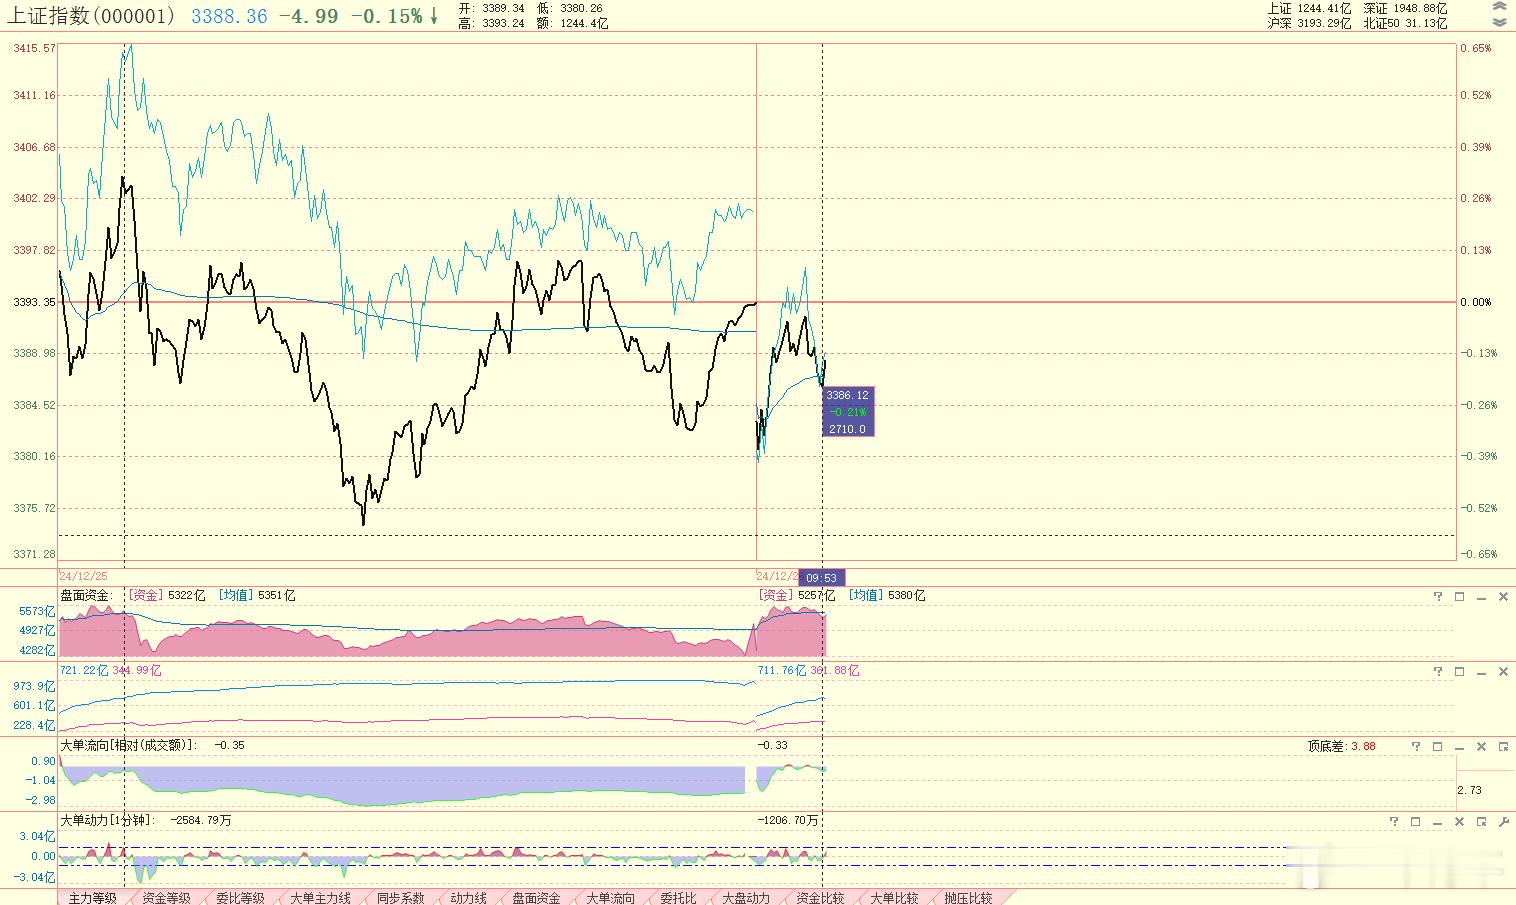Maximize the 大单流向 panel
Screen dimensions: 1516x905
coord(1438,746)
